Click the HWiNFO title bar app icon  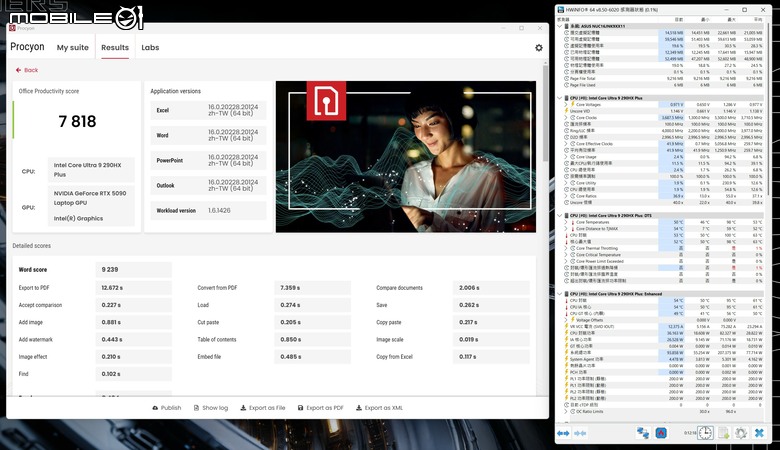click(561, 9)
